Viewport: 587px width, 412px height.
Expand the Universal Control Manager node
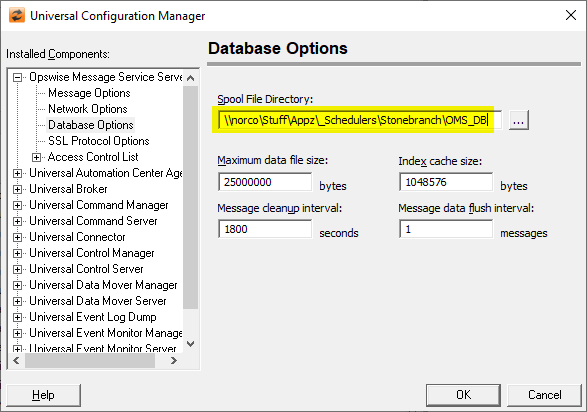(x=17, y=254)
